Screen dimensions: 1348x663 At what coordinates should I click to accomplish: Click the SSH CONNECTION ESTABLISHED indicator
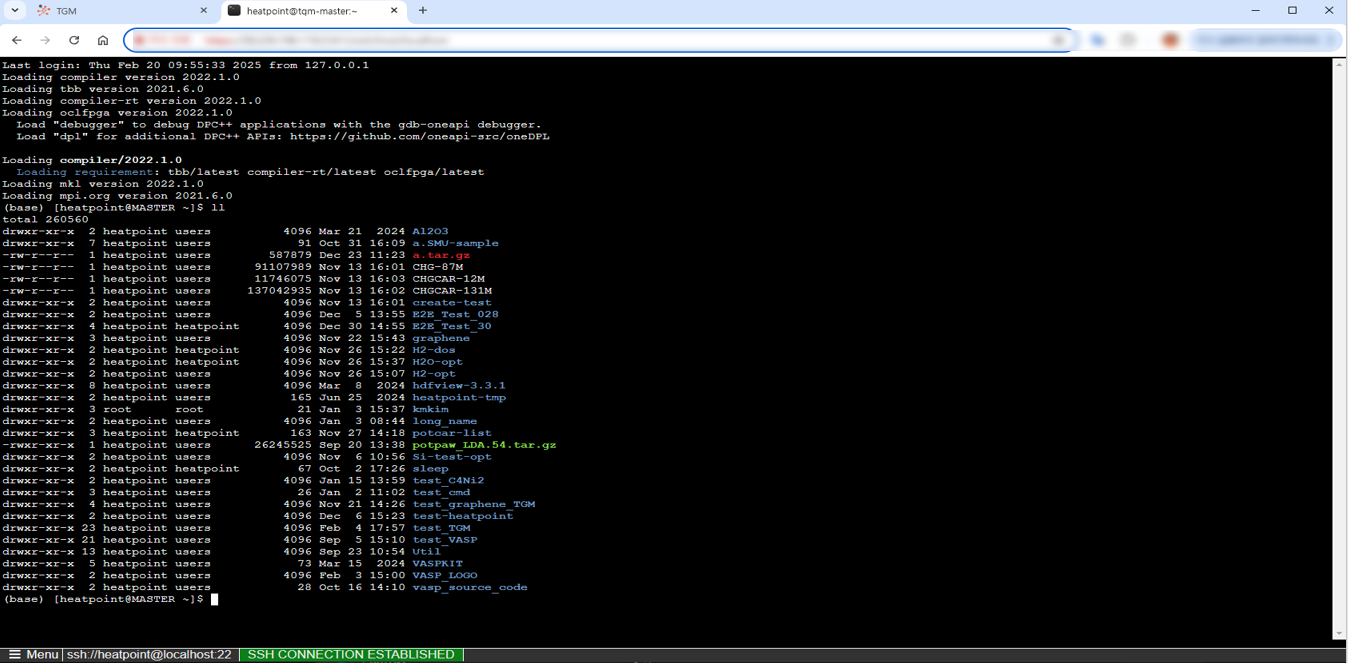coord(350,654)
